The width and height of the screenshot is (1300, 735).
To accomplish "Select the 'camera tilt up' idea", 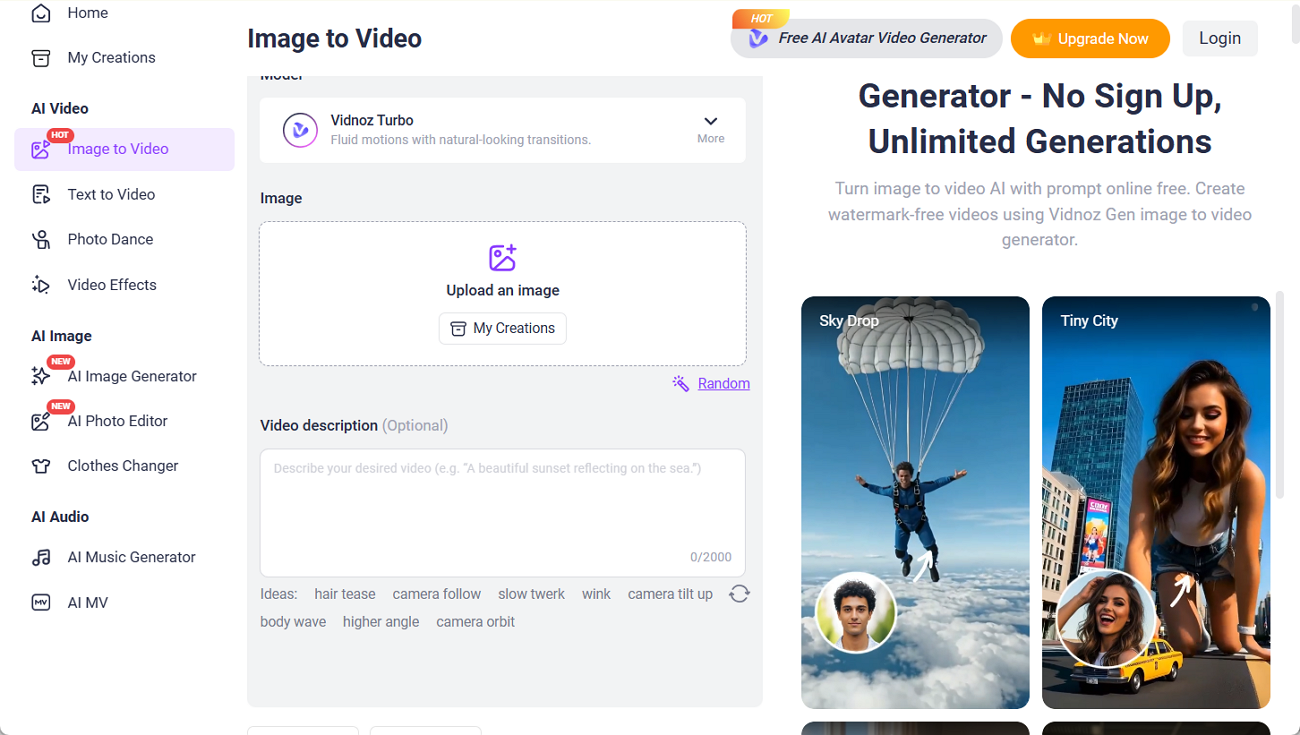I will click(670, 594).
